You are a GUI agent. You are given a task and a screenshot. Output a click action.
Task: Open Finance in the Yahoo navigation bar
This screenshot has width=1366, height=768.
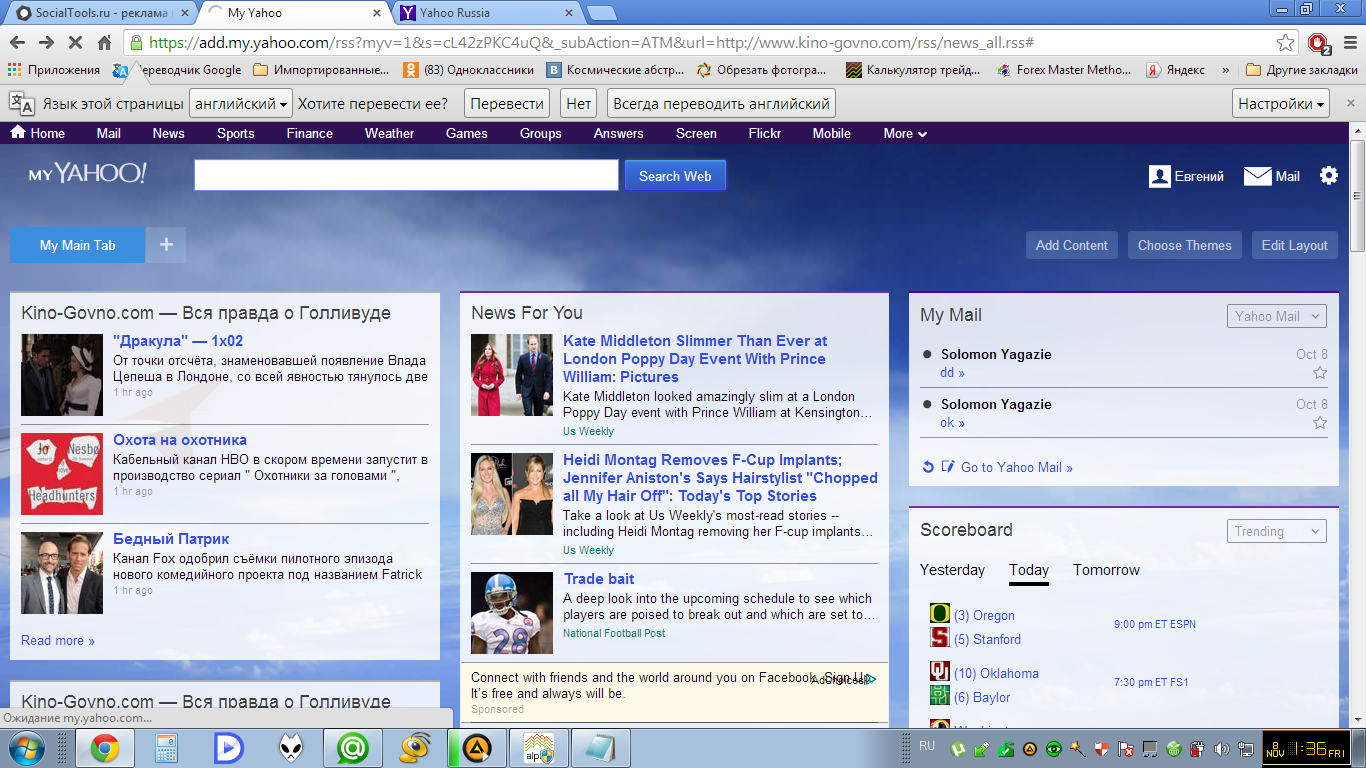[310, 133]
